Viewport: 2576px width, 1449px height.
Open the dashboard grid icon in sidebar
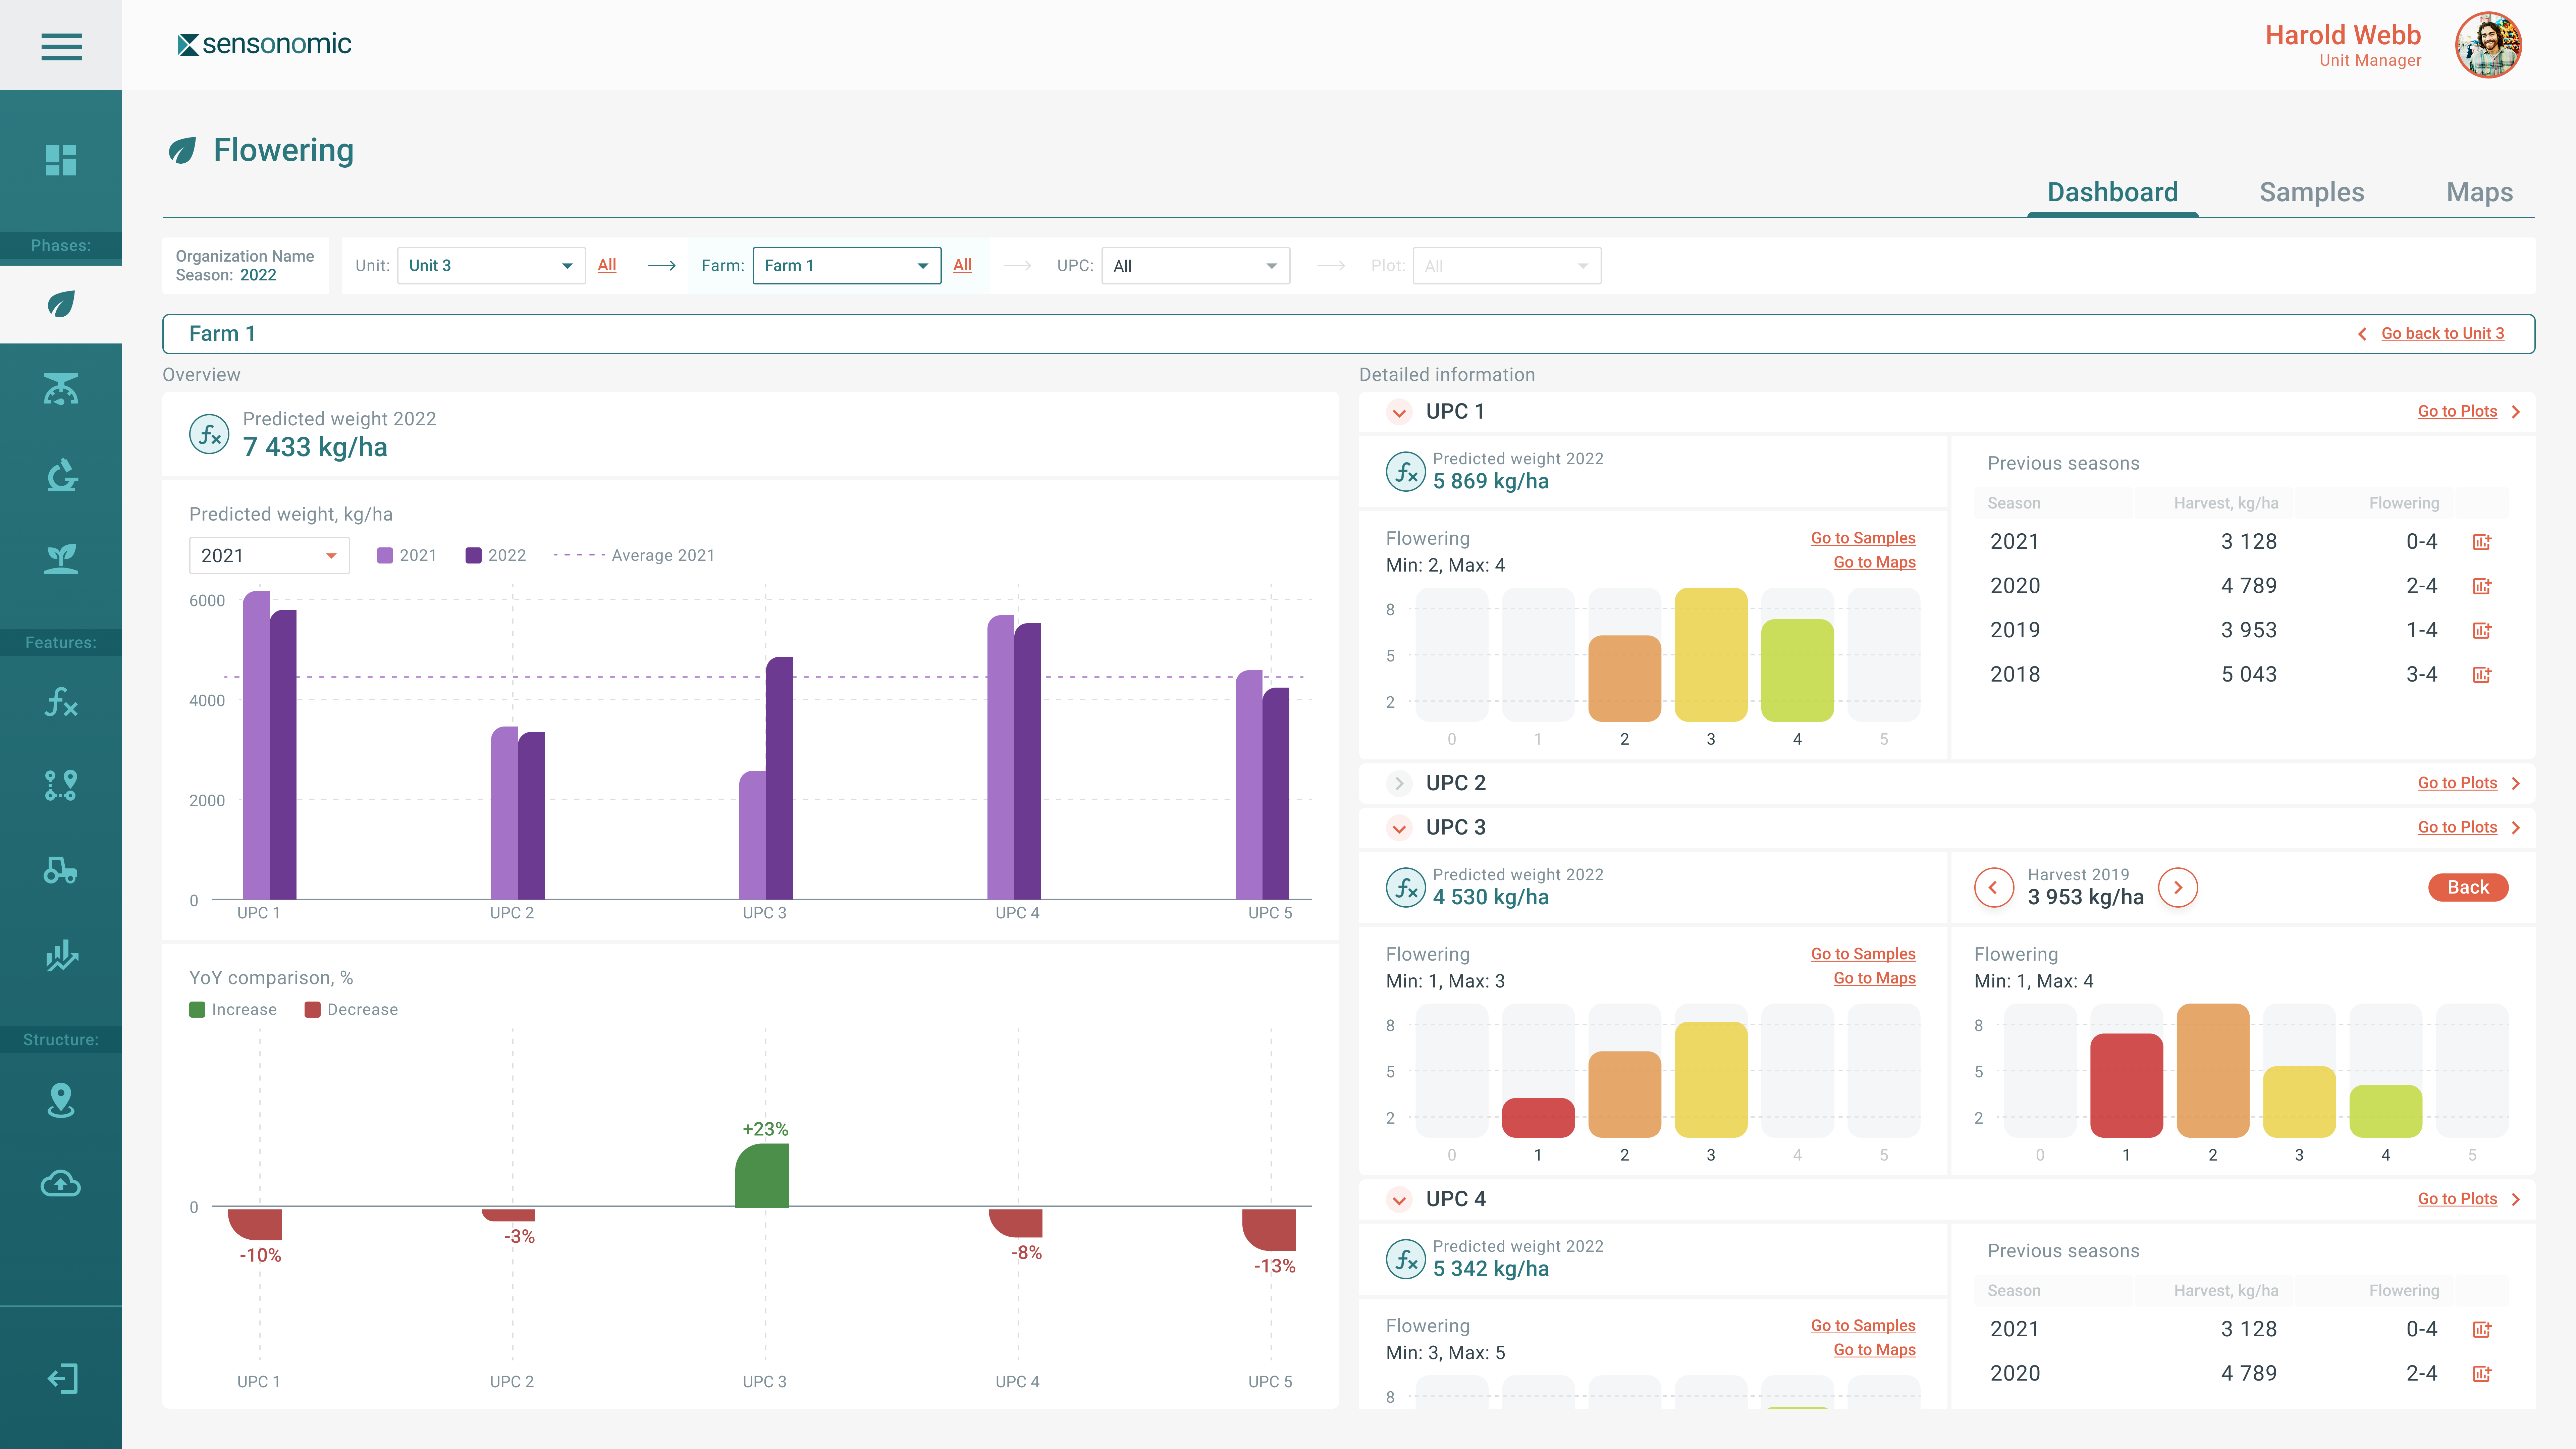(61, 160)
